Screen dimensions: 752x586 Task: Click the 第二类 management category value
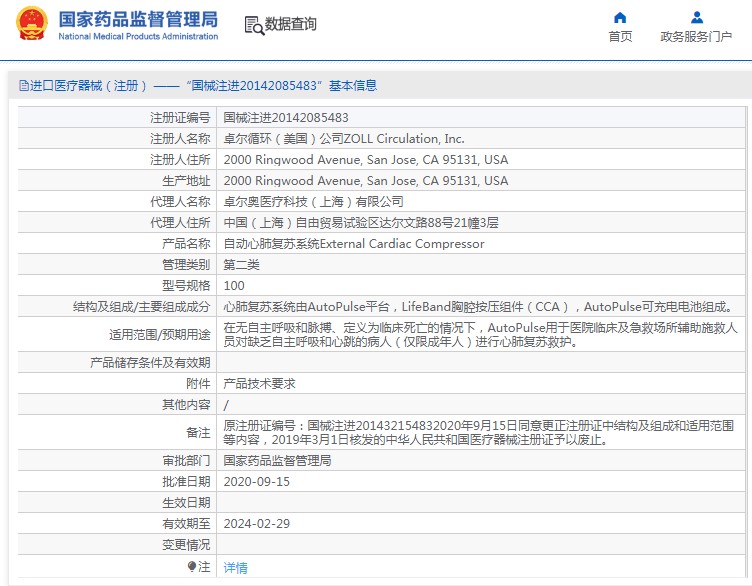[x=241, y=264]
